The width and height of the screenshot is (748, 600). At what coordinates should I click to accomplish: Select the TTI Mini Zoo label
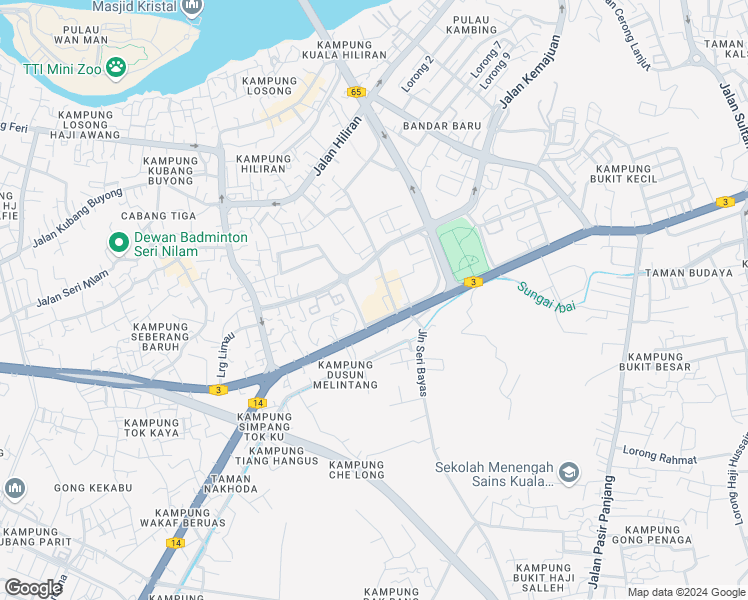pos(62,69)
